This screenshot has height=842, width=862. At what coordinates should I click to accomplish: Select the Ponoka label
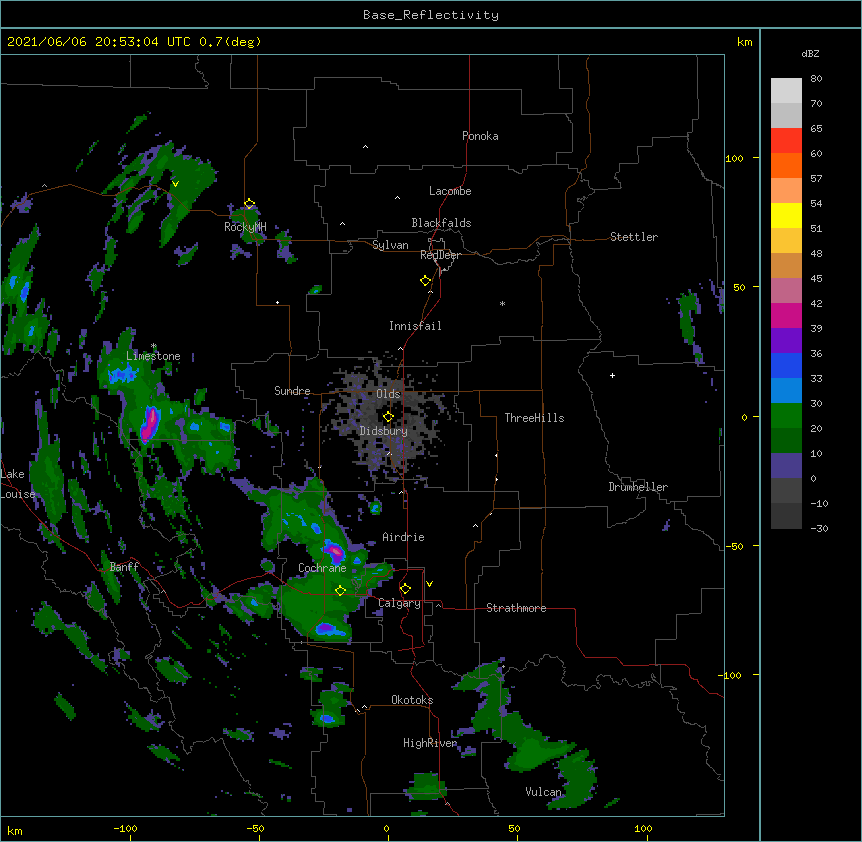pos(480,136)
